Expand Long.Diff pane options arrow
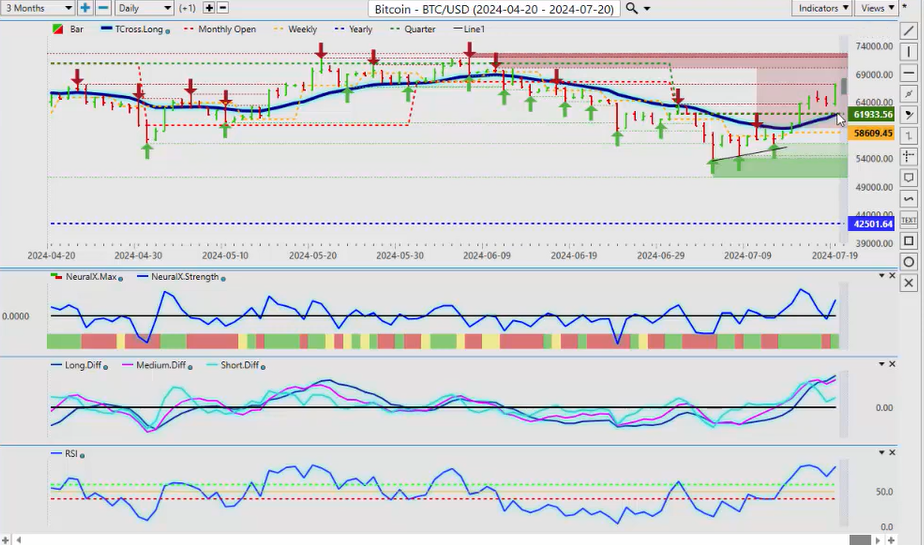 [x=882, y=364]
